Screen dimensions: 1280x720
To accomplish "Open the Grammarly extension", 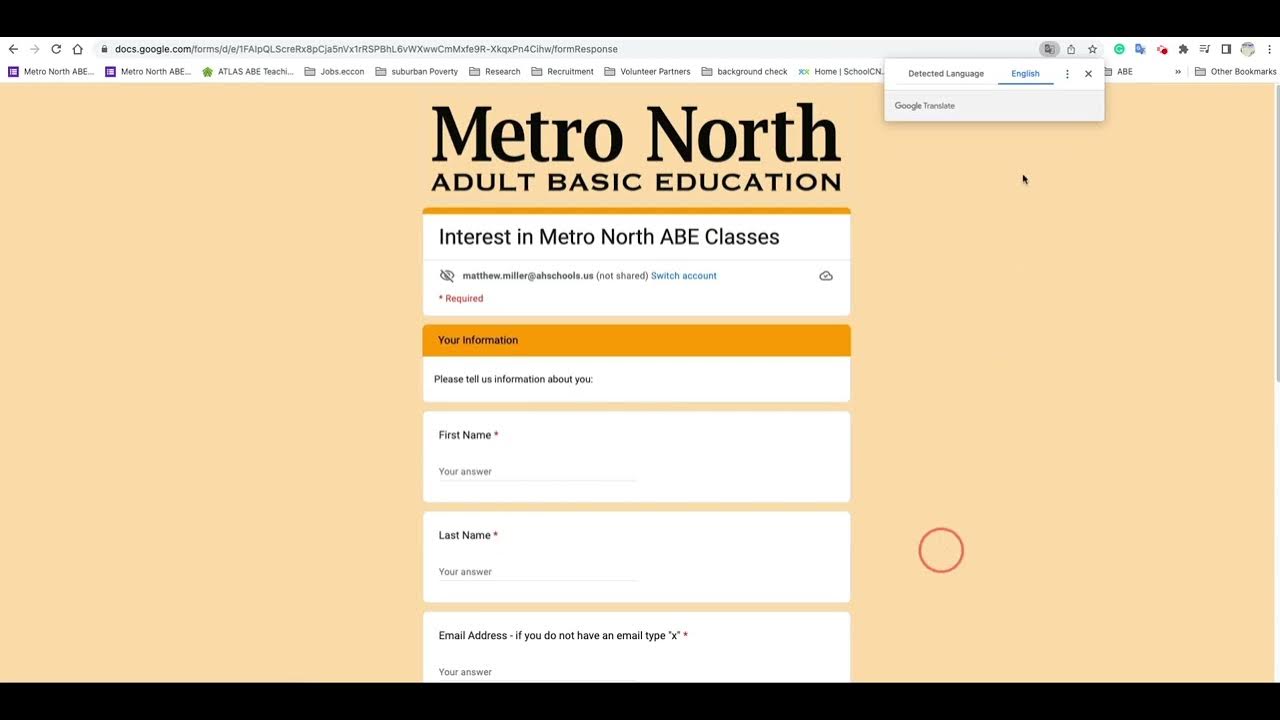I will tap(1119, 49).
